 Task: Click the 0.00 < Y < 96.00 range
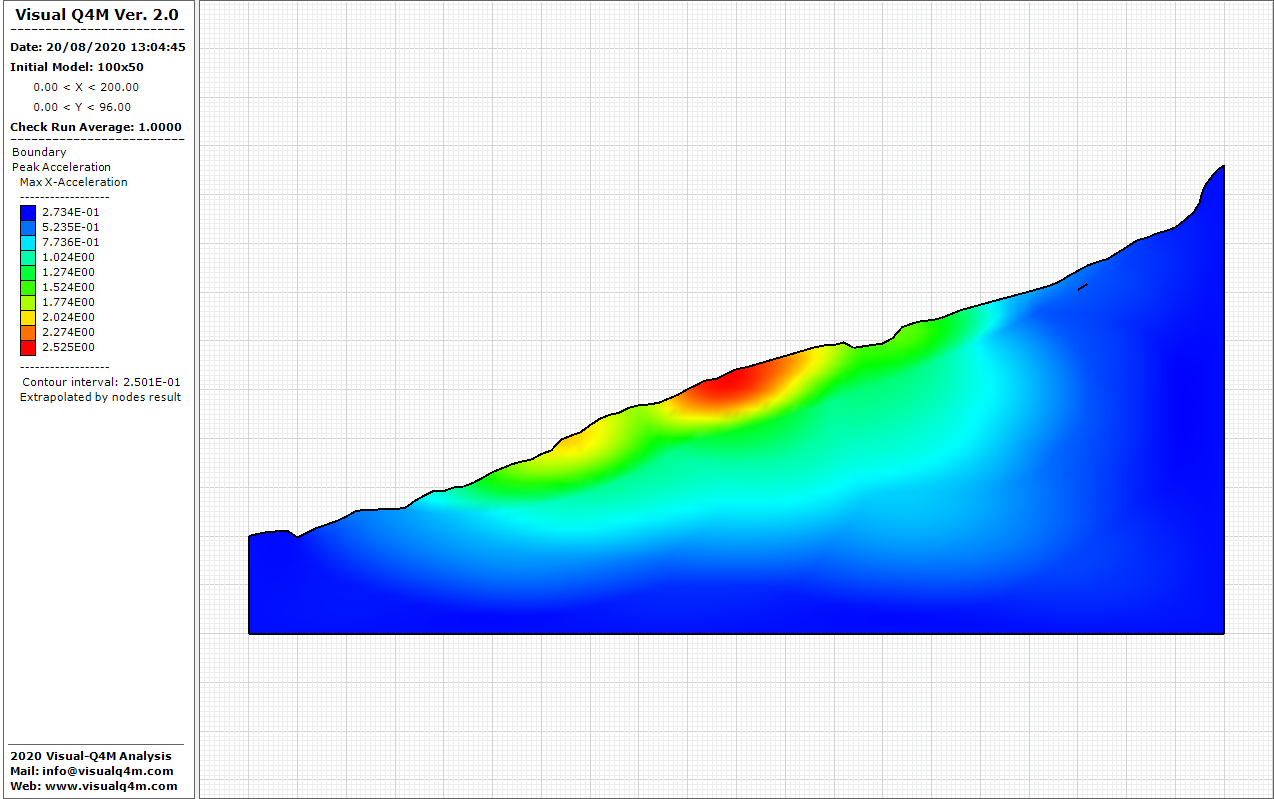coord(82,107)
